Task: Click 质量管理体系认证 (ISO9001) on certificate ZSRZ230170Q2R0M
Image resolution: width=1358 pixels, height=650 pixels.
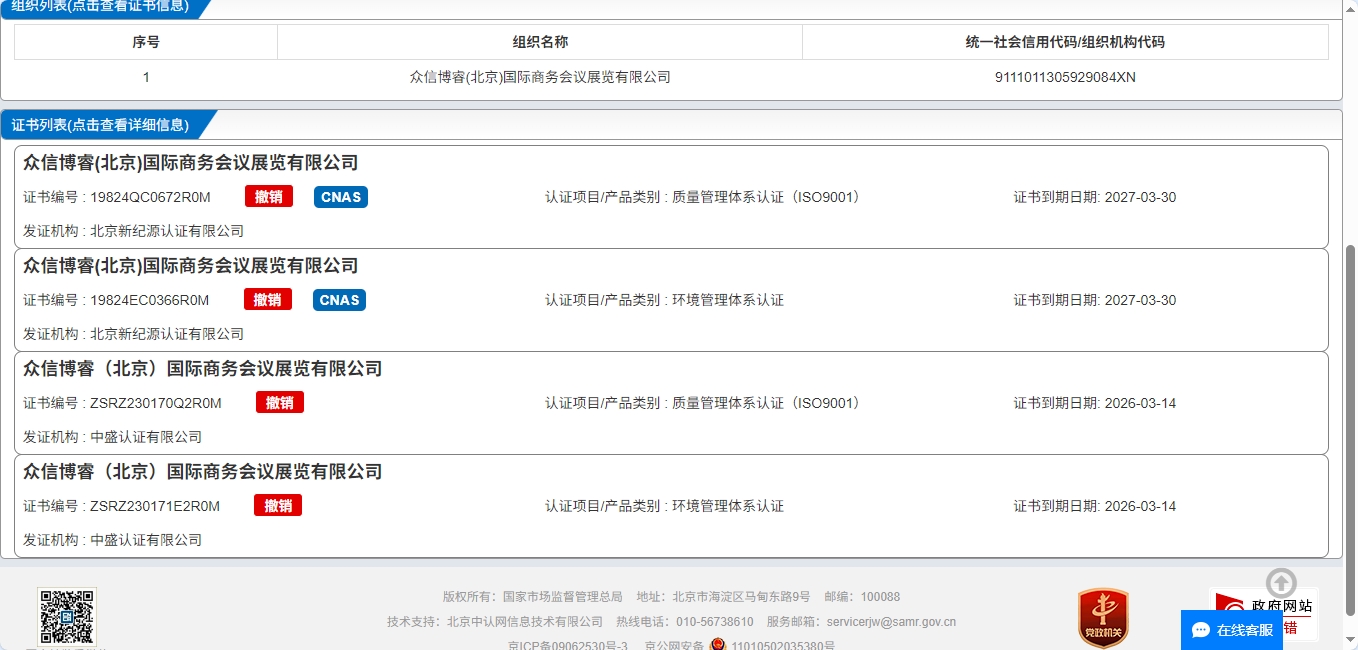Action: (x=766, y=403)
